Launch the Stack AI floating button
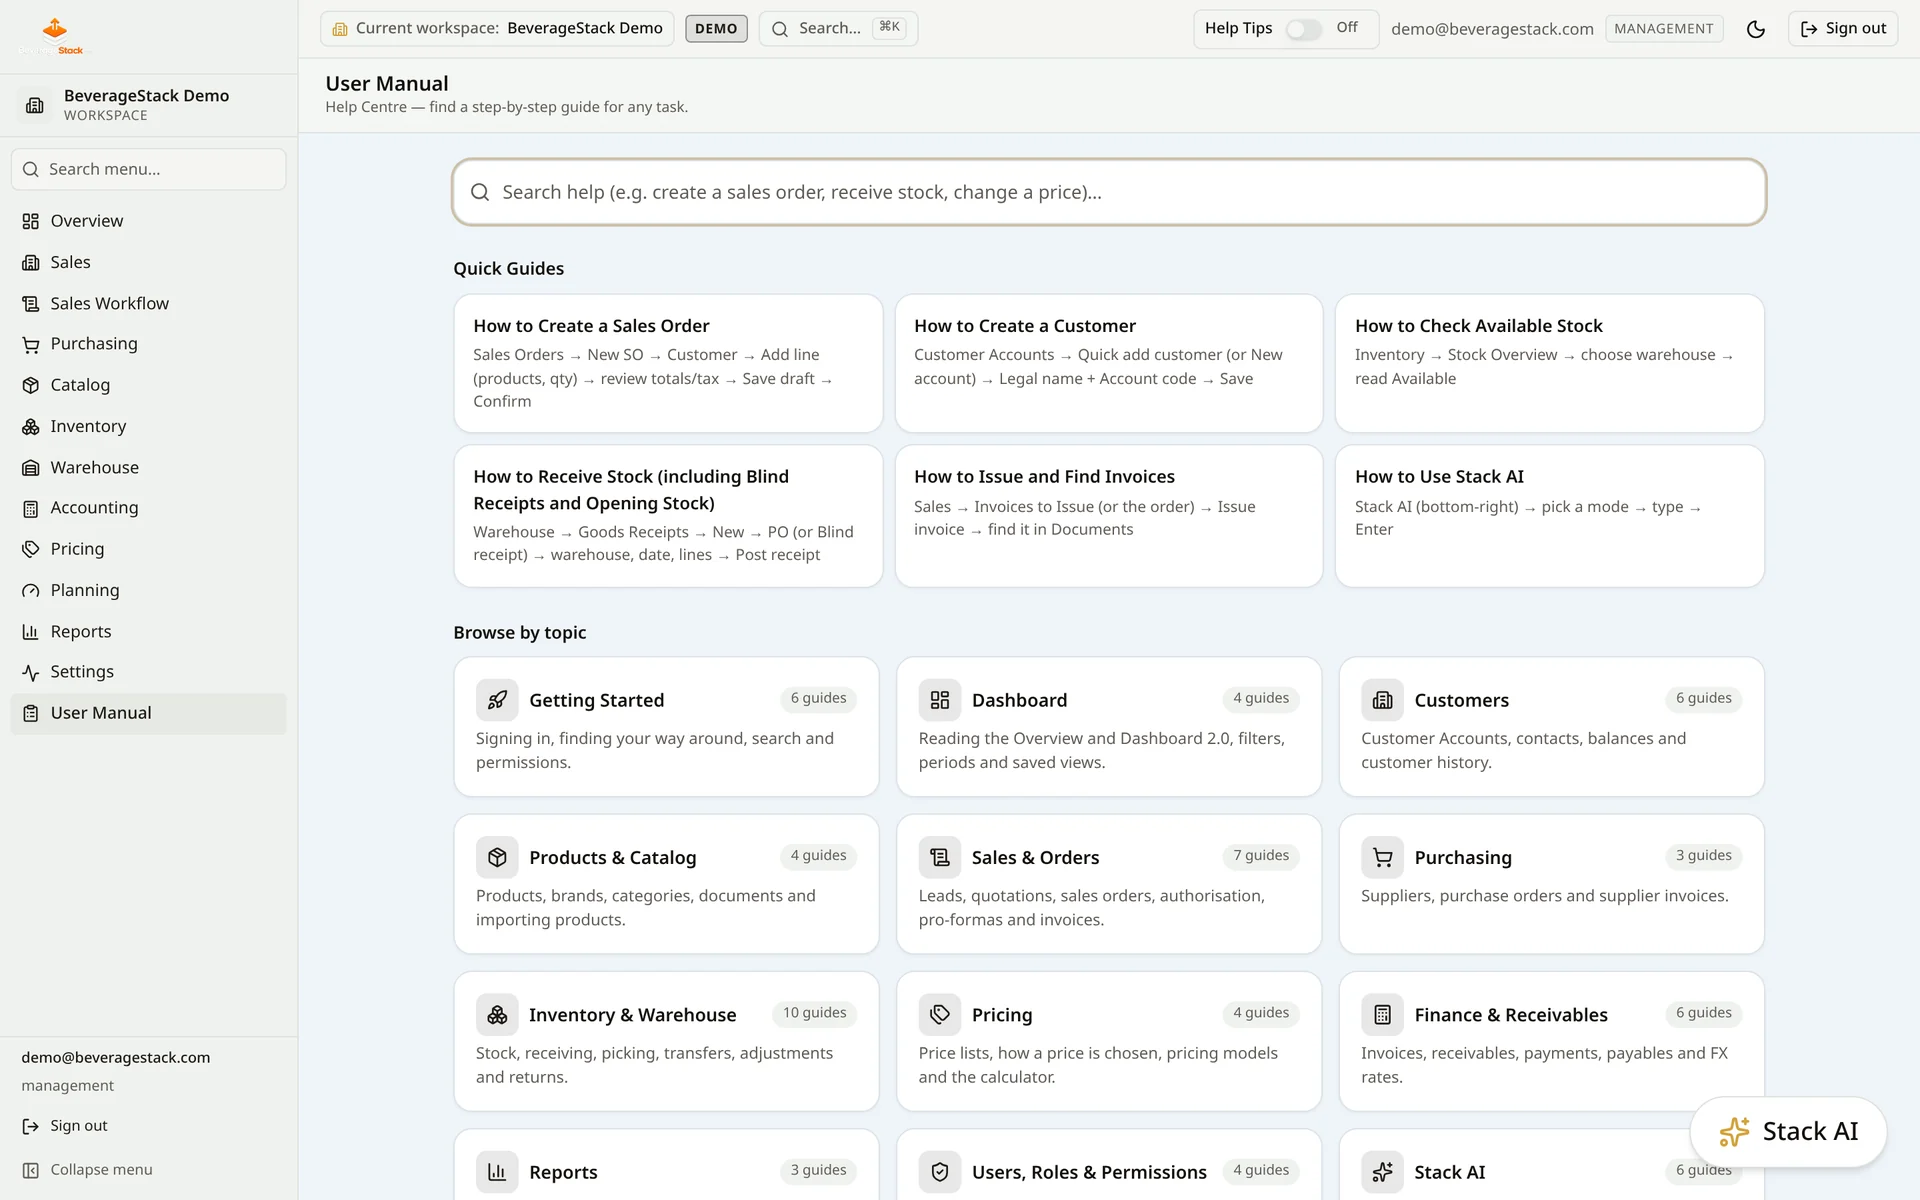 [x=1788, y=1131]
